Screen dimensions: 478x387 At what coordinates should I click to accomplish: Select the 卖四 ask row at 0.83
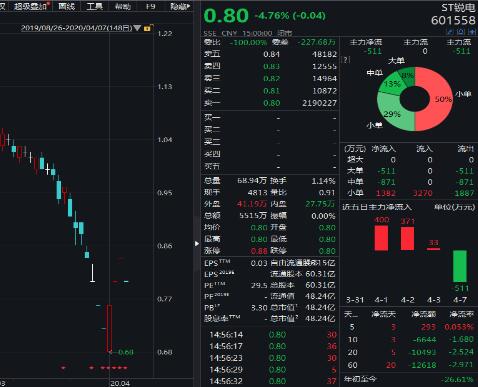coord(270,66)
